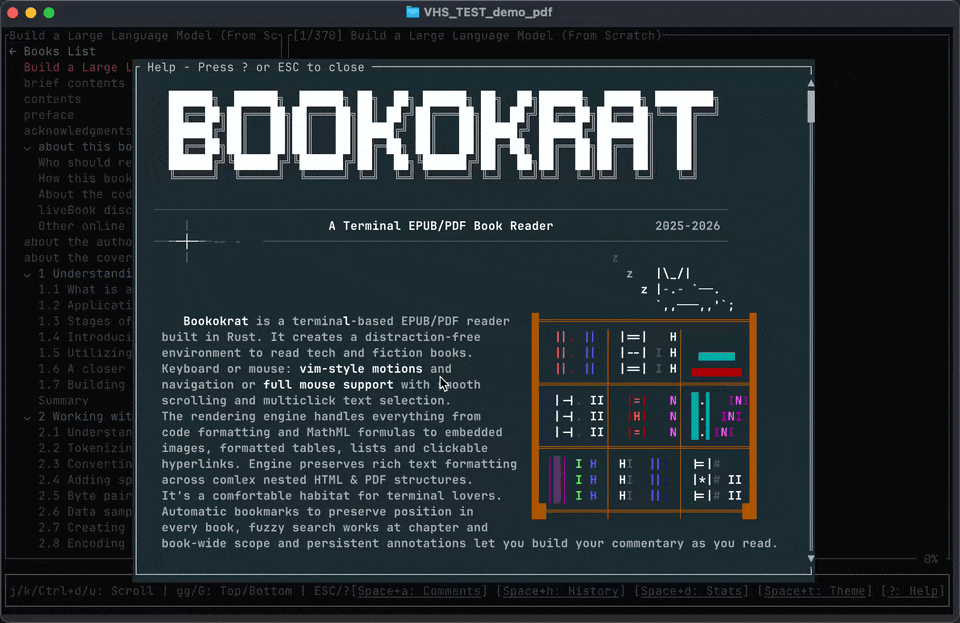Open the 'acknowledgments' entry
The width and height of the screenshot is (960, 623).
[x=78, y=131]
